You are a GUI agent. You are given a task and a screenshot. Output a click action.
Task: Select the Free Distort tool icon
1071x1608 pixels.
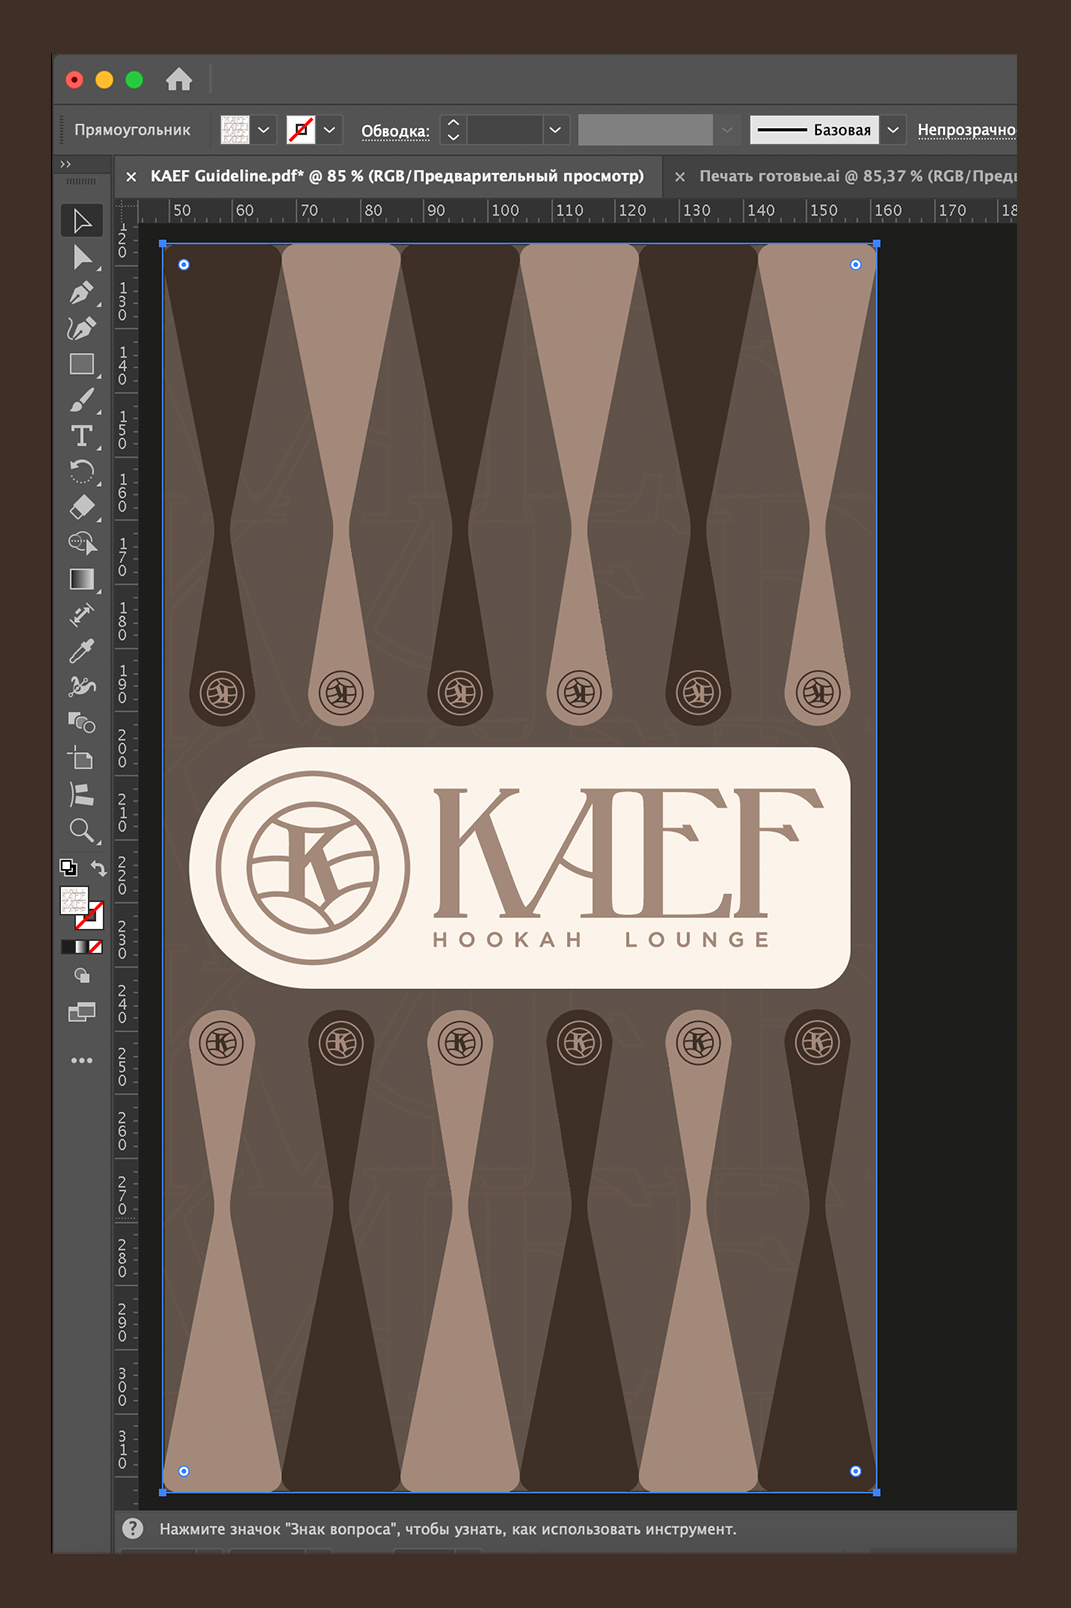click(x=82, y=794)
